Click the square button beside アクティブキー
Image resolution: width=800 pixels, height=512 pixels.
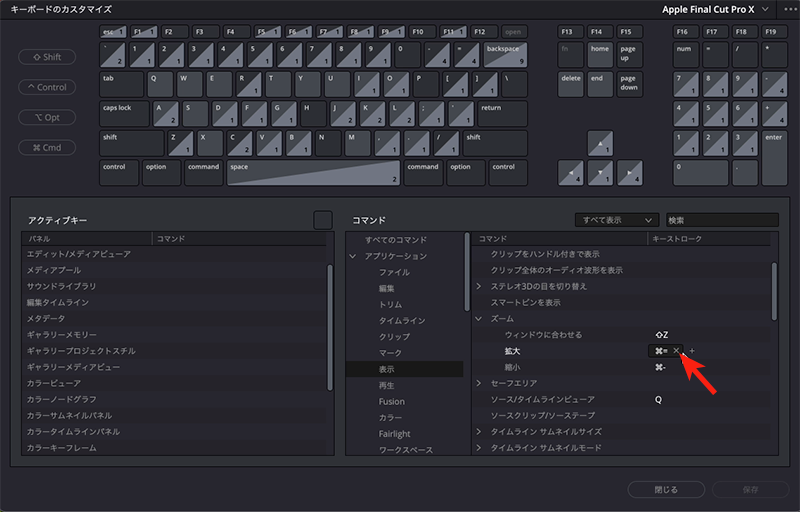(323, 220)
